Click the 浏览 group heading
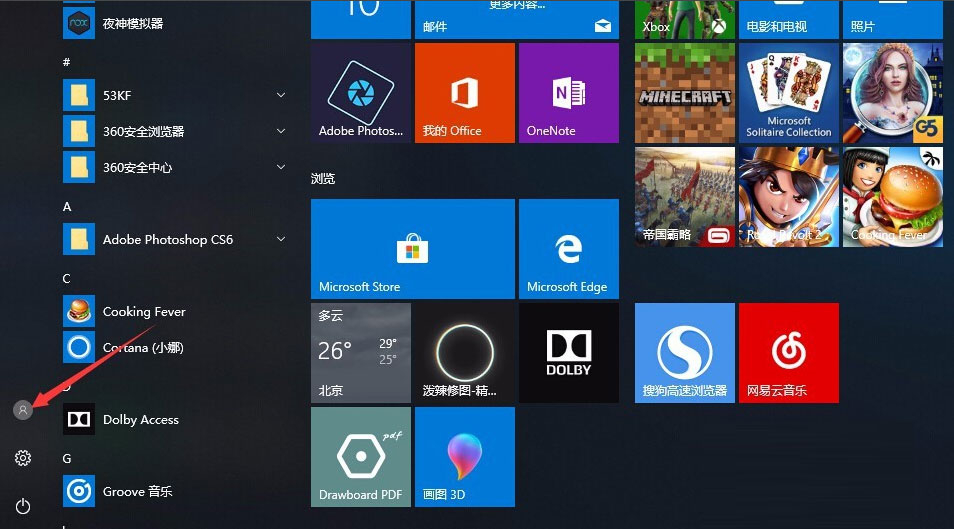The width and height of the screenshot is (954, 529). pyautogui.click(x=323, y=178)
